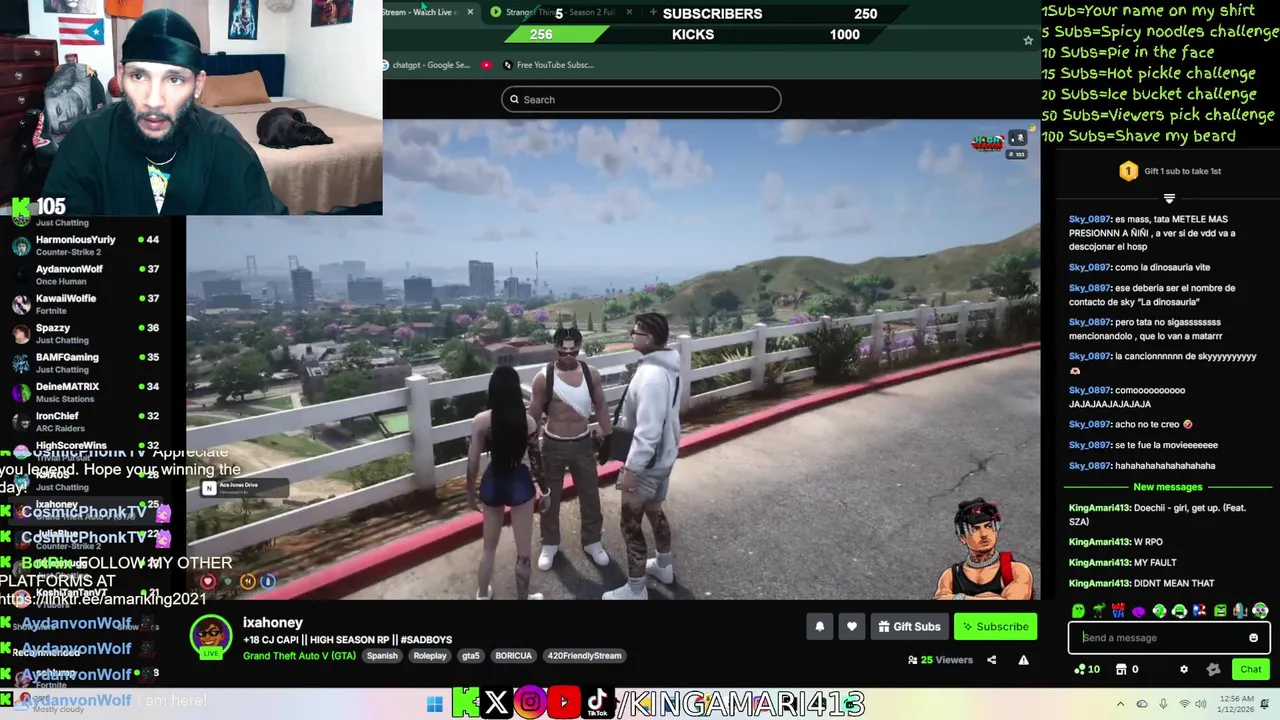This screenshot has width=1280, height=720.
Task: Click KingAmari413 on MY FAULT message
Action: pos(1099,563)
